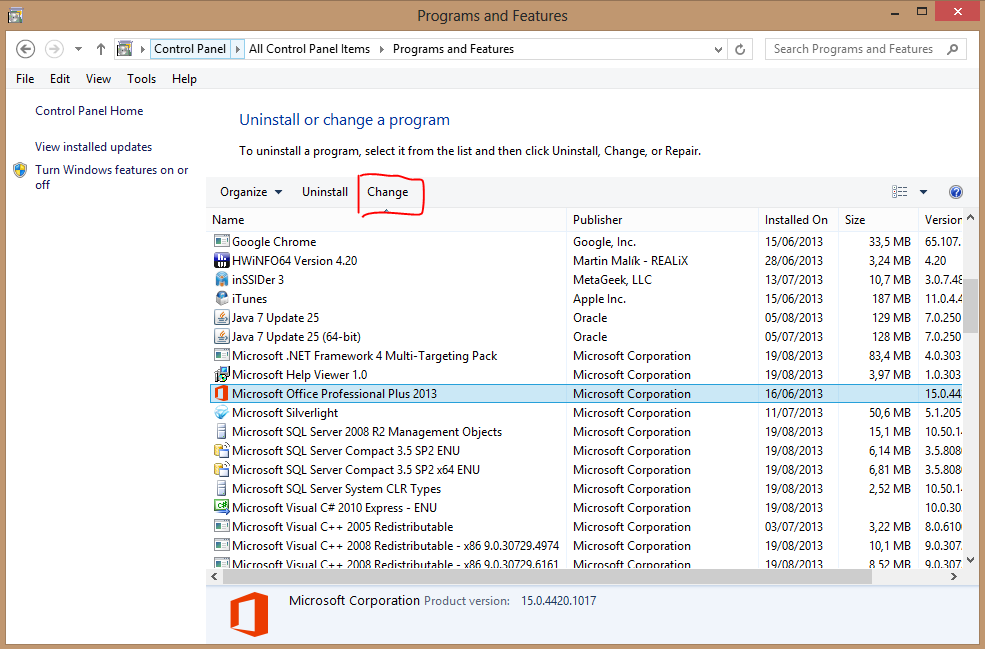This screenshot has width=985, height=649.
Task: Expand the address bar history dropdown arrow
Action: tap(717, 48)
